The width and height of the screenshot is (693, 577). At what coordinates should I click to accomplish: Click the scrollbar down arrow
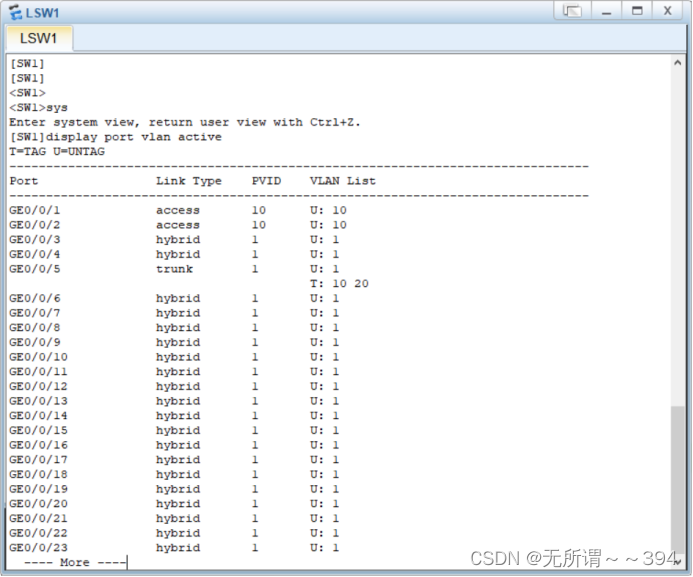click(678, 562)
